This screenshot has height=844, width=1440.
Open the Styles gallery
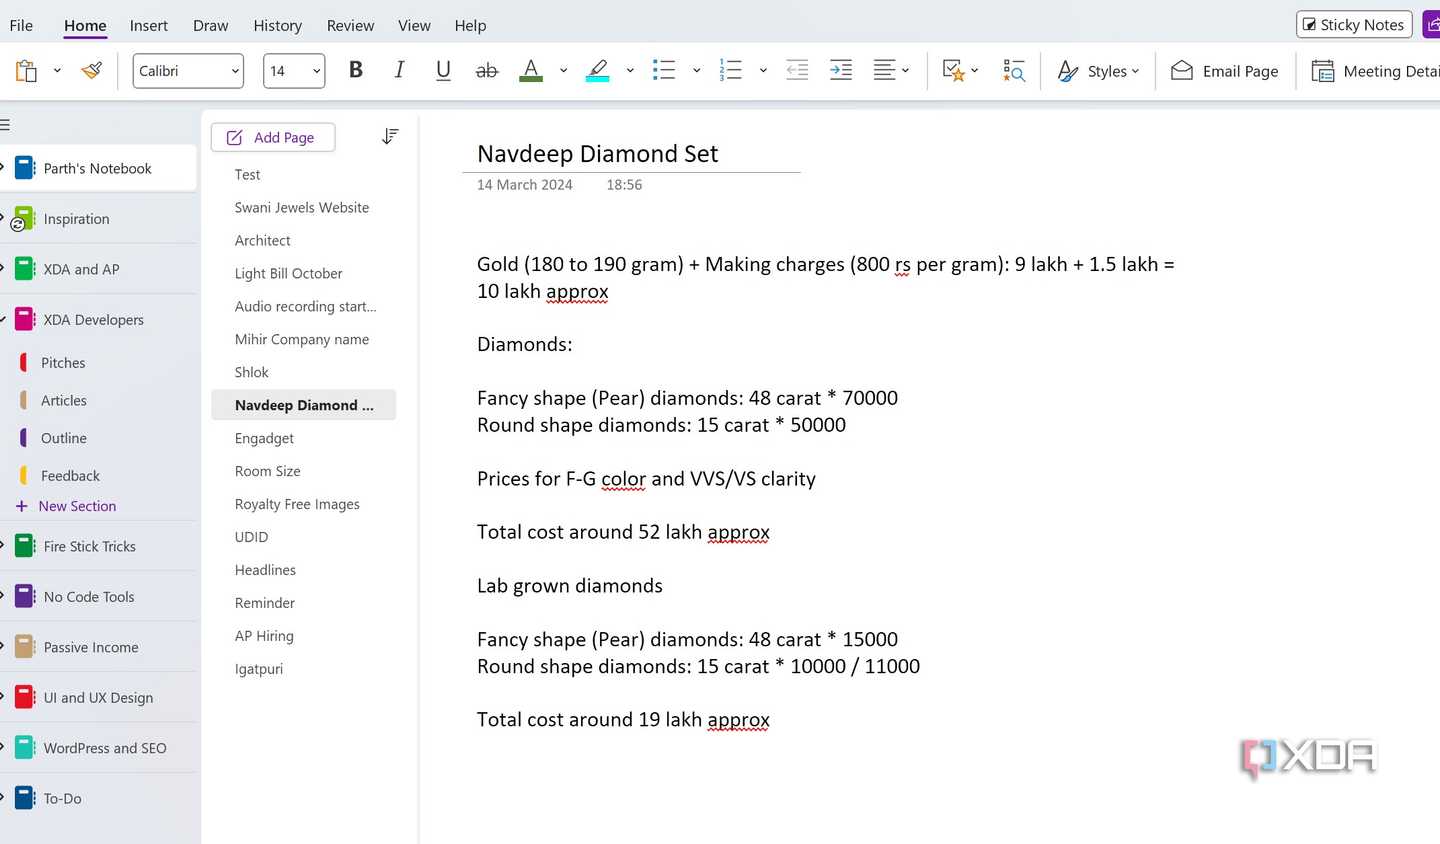(x=1098, y=71)
